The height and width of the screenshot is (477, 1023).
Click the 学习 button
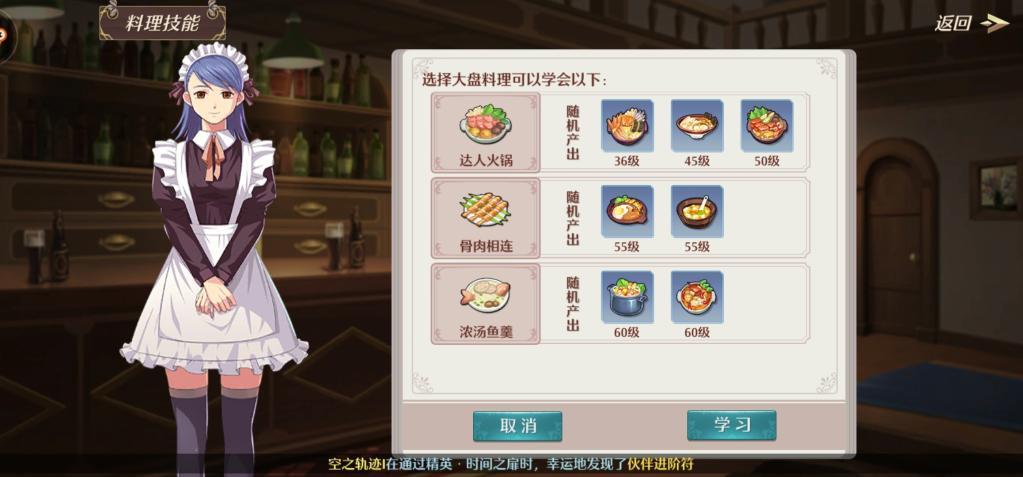pyautogui.click(x=731, y=425)
